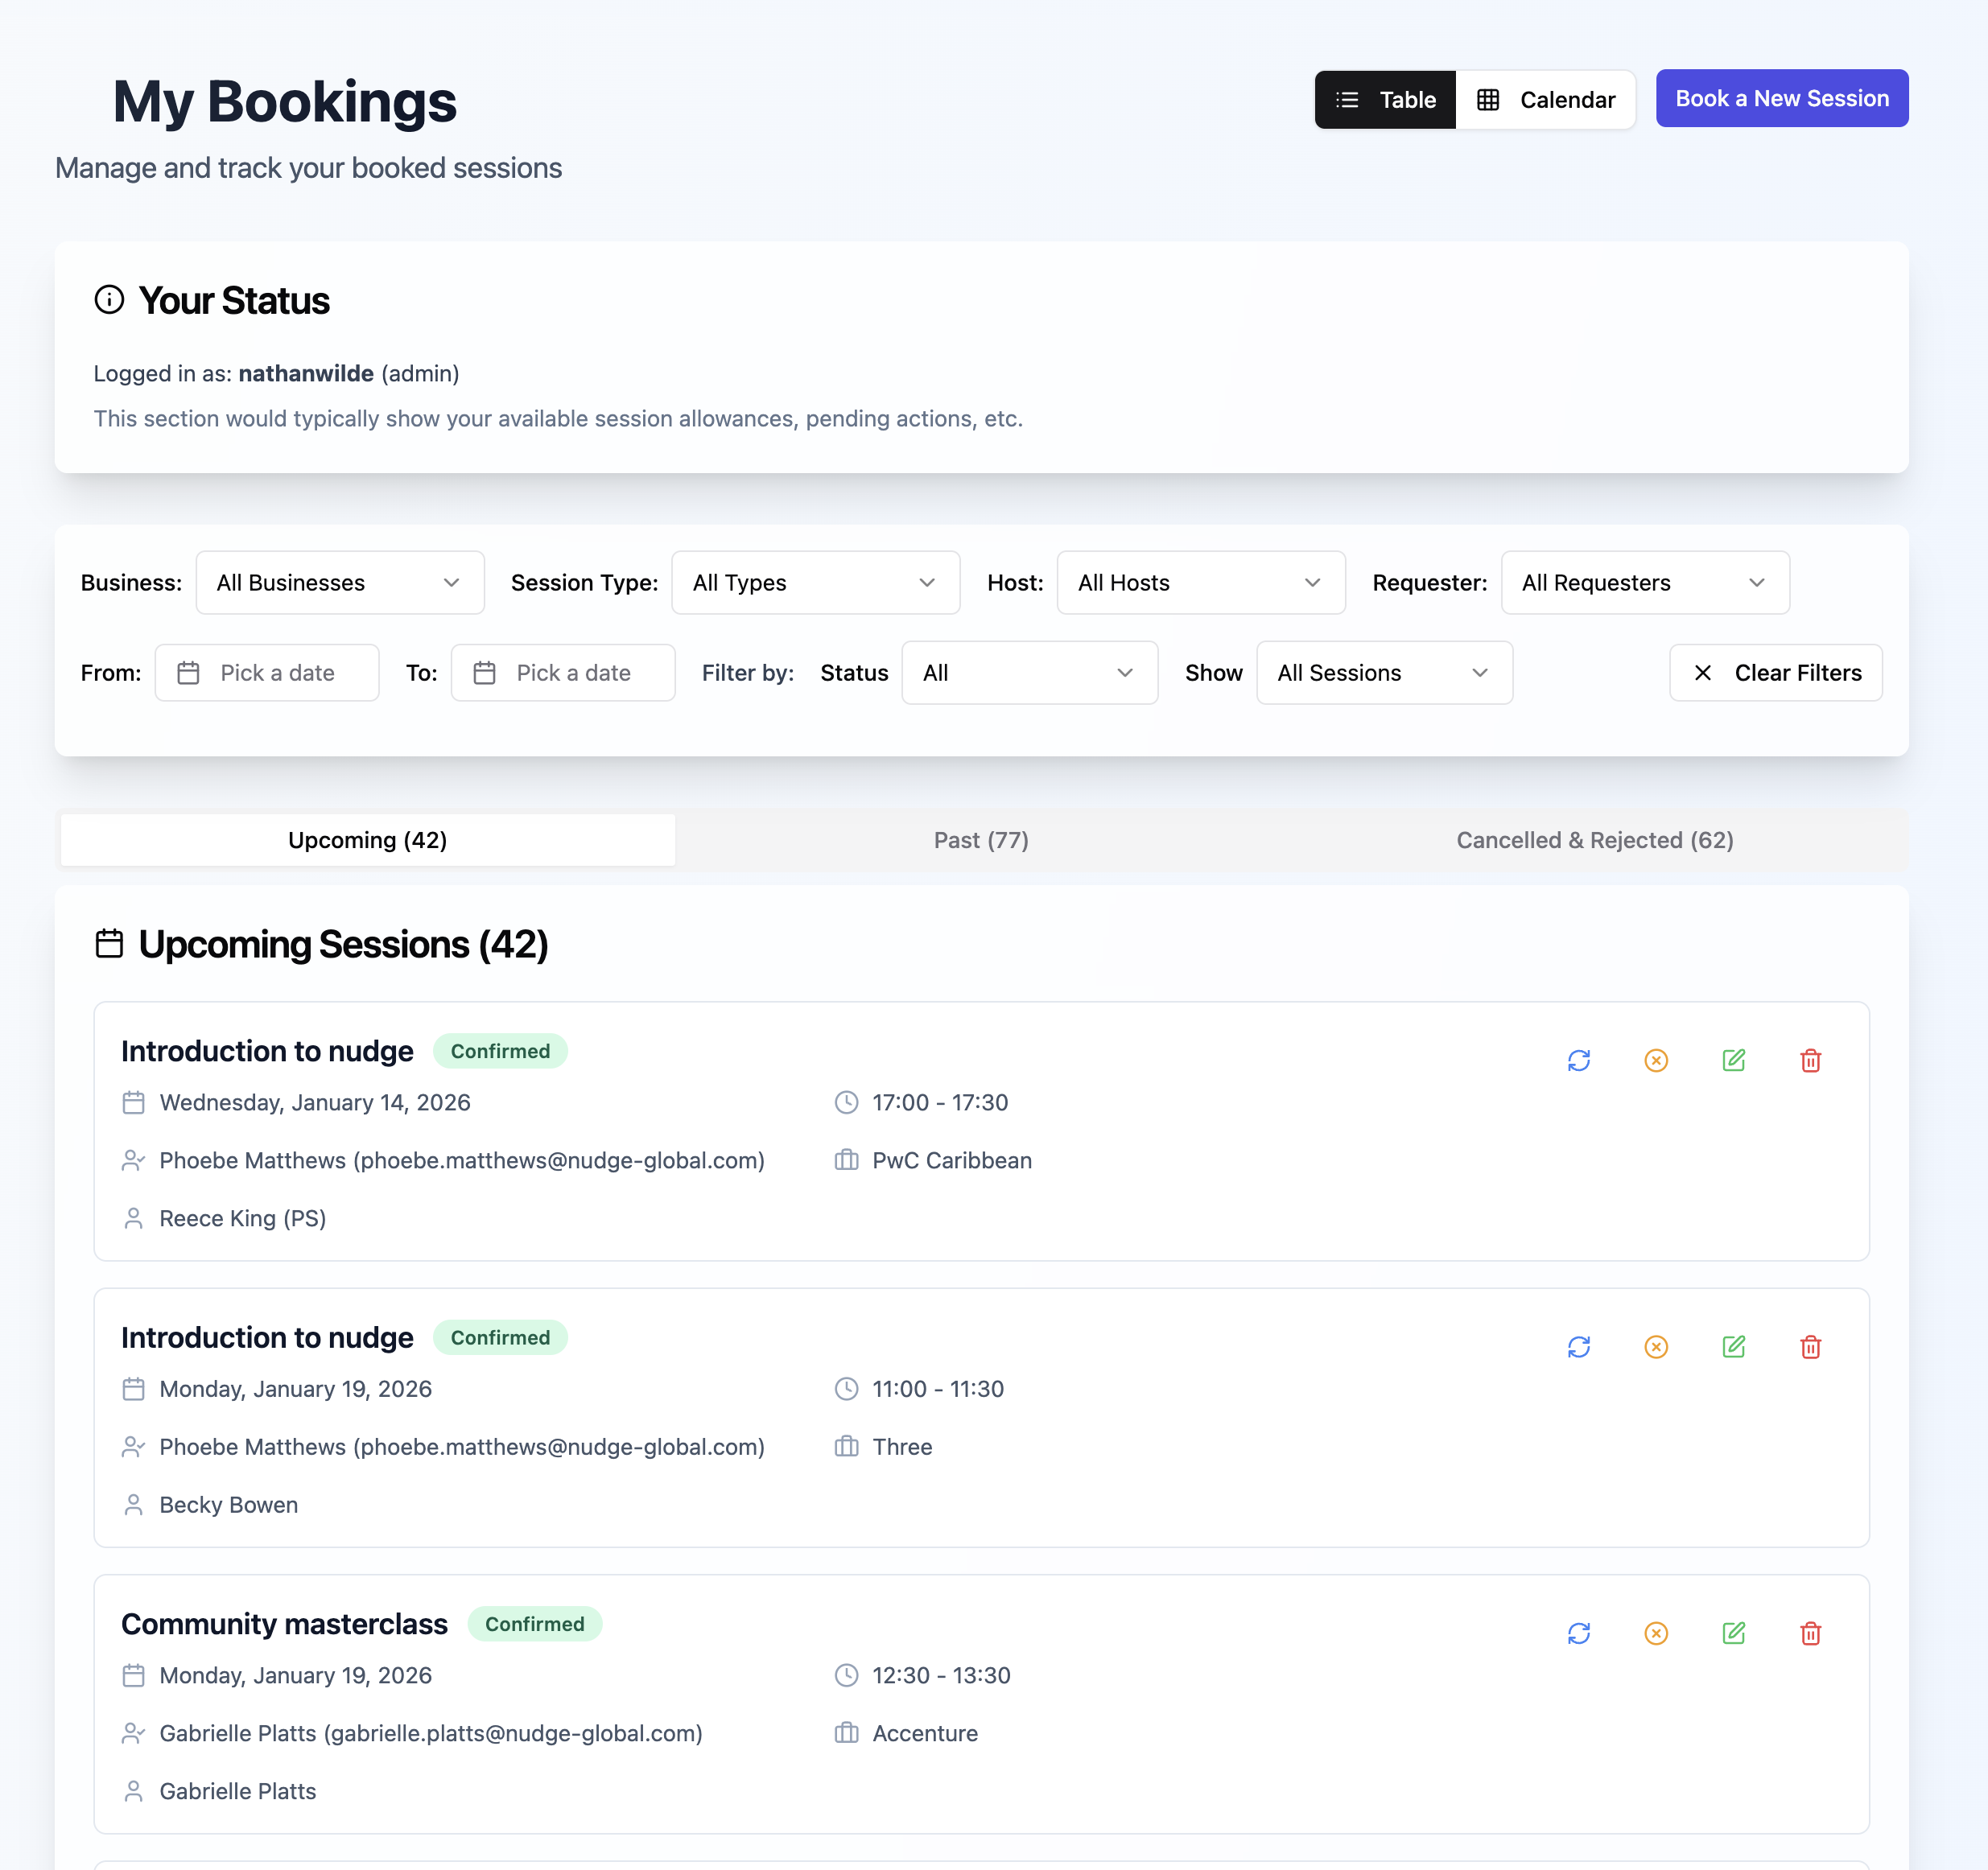Viewport: 1988px width, 1870px height.
Task: Click the time 12:30 - 13:30
Action: coord(941,1675)
